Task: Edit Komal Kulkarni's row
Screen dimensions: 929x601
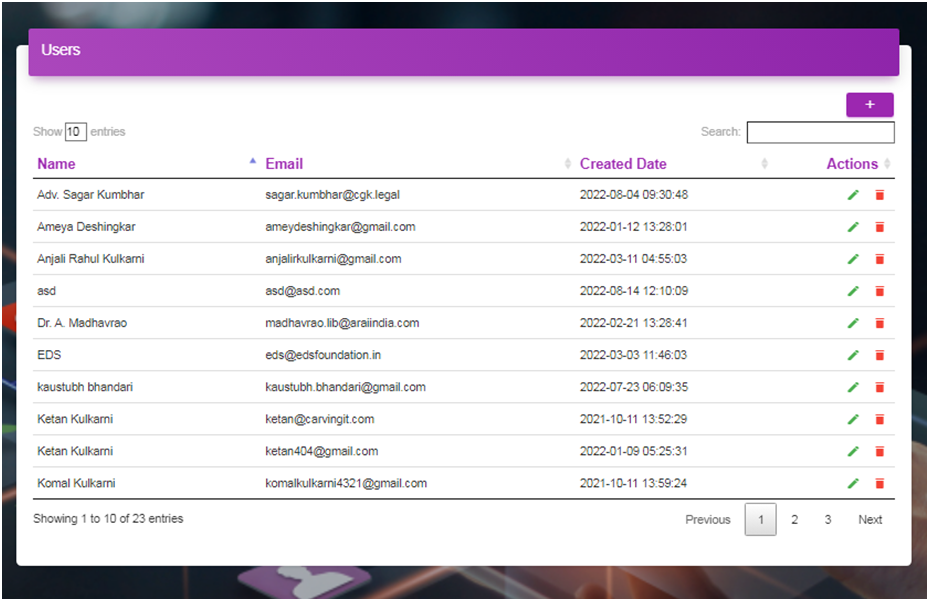Action: tap(853, 483)
